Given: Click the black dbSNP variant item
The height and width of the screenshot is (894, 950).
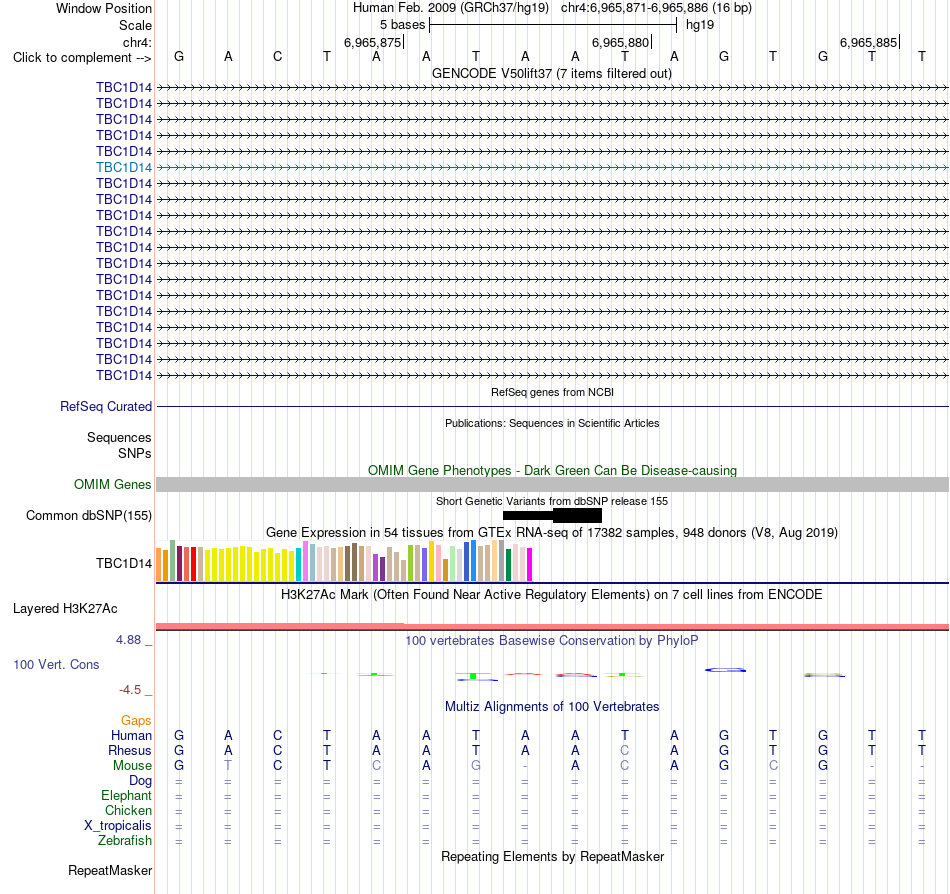Looking at the screenshot, I should click(x=552, y=515).
